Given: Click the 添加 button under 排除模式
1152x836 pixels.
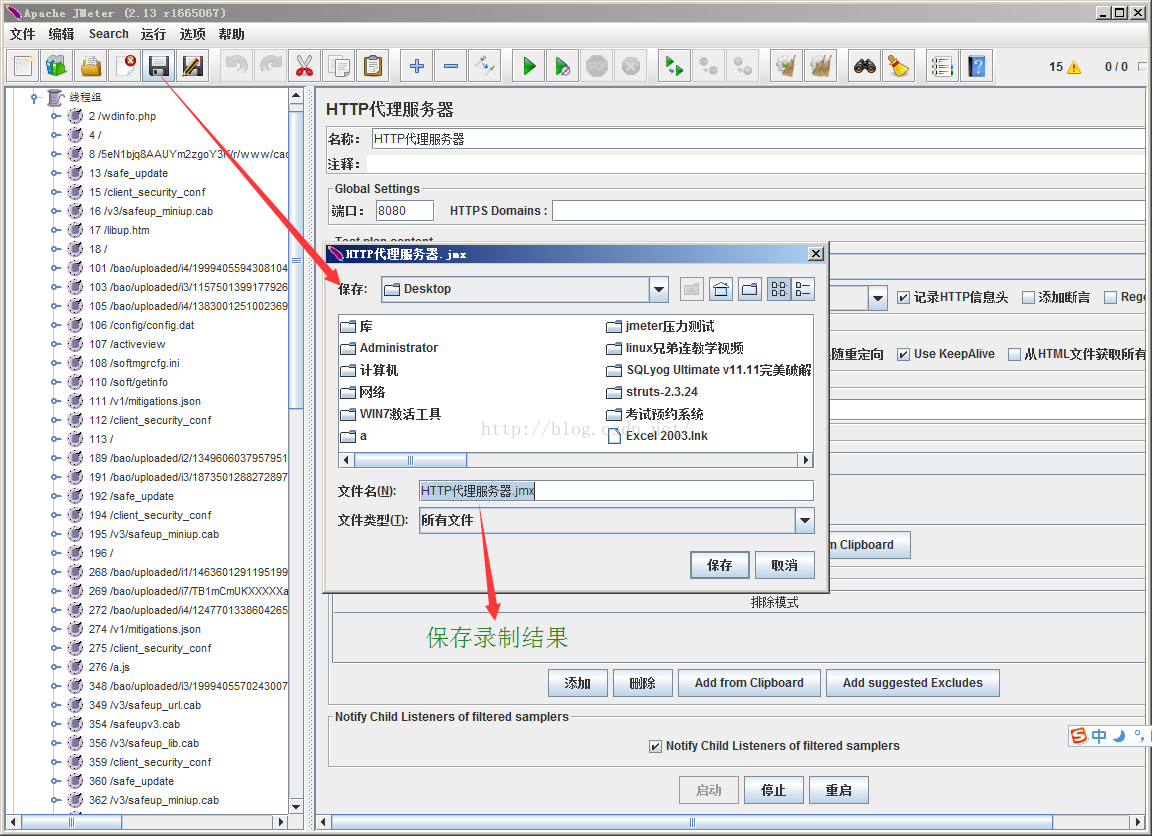Looking at the screenshot, I should 577,683.
